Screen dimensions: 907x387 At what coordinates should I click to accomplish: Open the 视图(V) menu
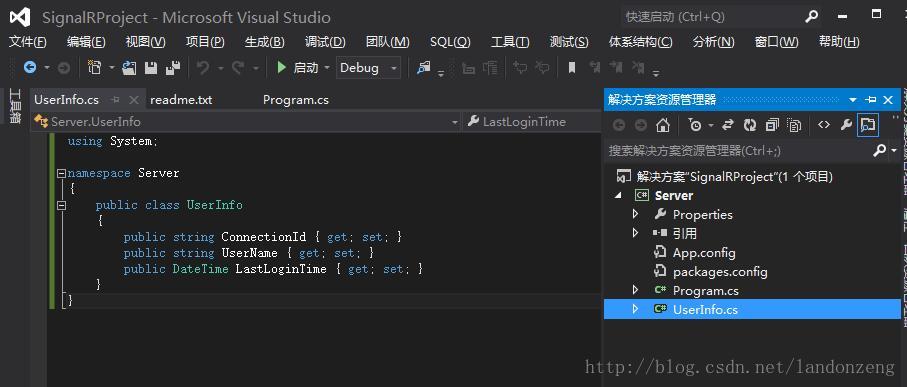tap(145, 42)
